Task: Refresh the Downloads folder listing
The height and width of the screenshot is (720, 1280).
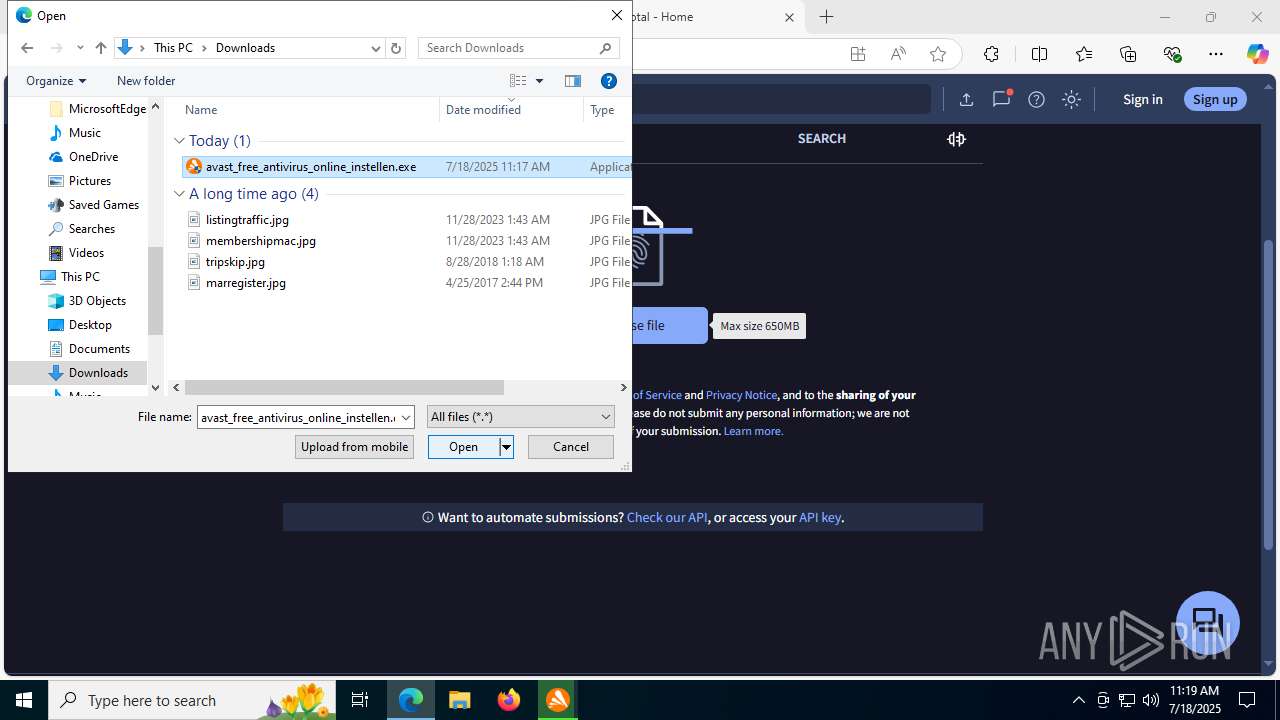Action: 396,48
